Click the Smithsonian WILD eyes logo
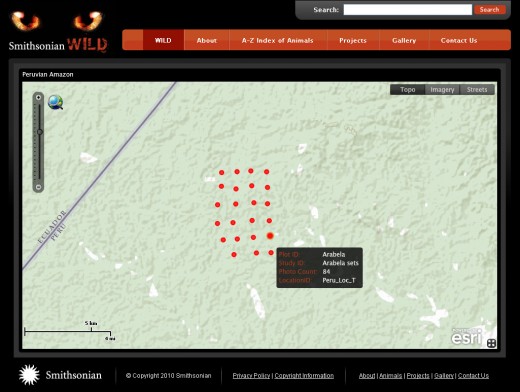The image size is (520, 392). click(x=58, y=32)
